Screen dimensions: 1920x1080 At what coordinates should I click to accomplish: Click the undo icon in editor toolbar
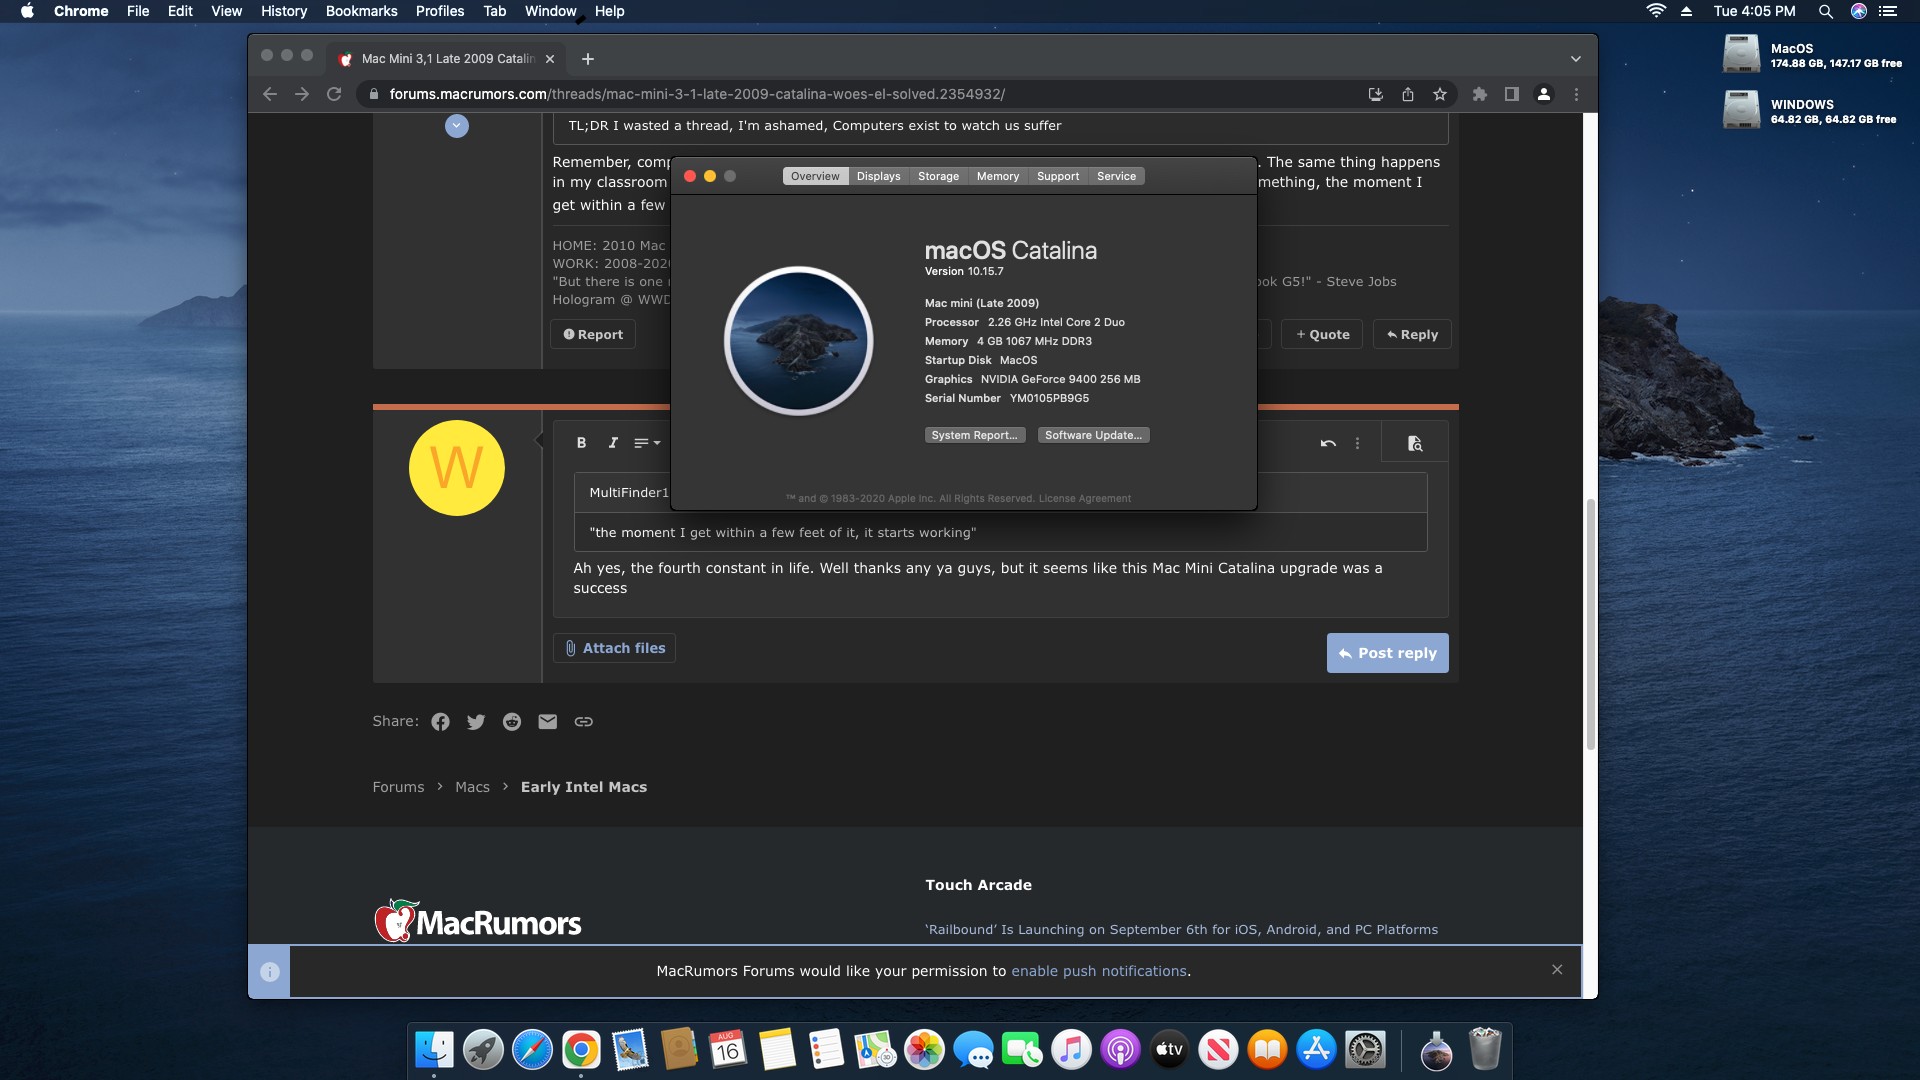pyautogui.click(x=1328, y=443)
